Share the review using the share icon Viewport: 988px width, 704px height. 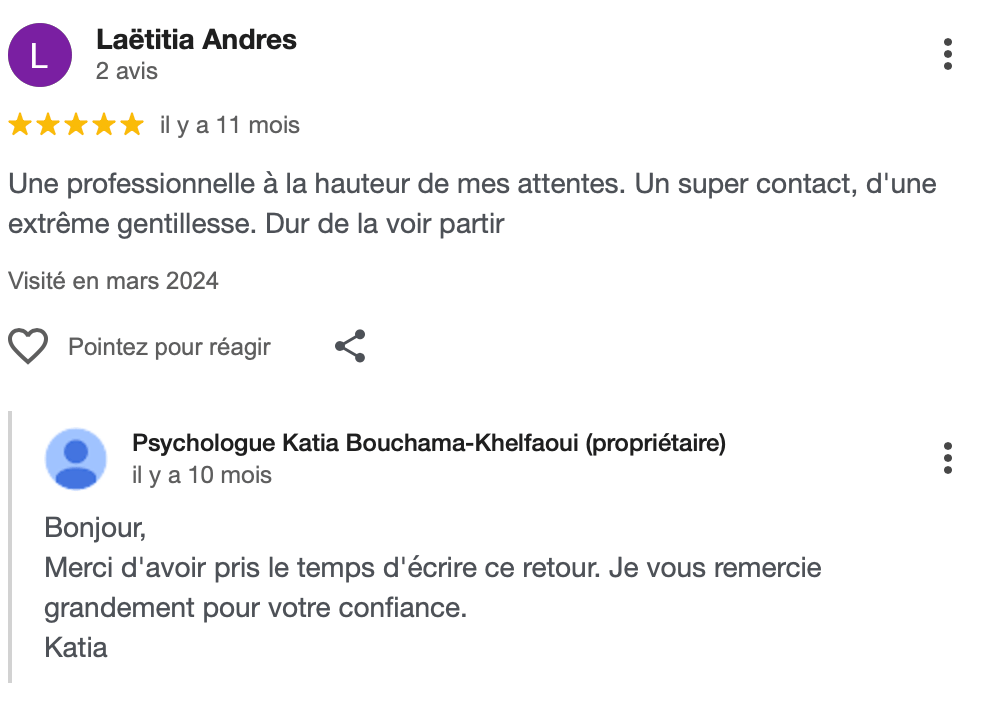pos(350,346)
